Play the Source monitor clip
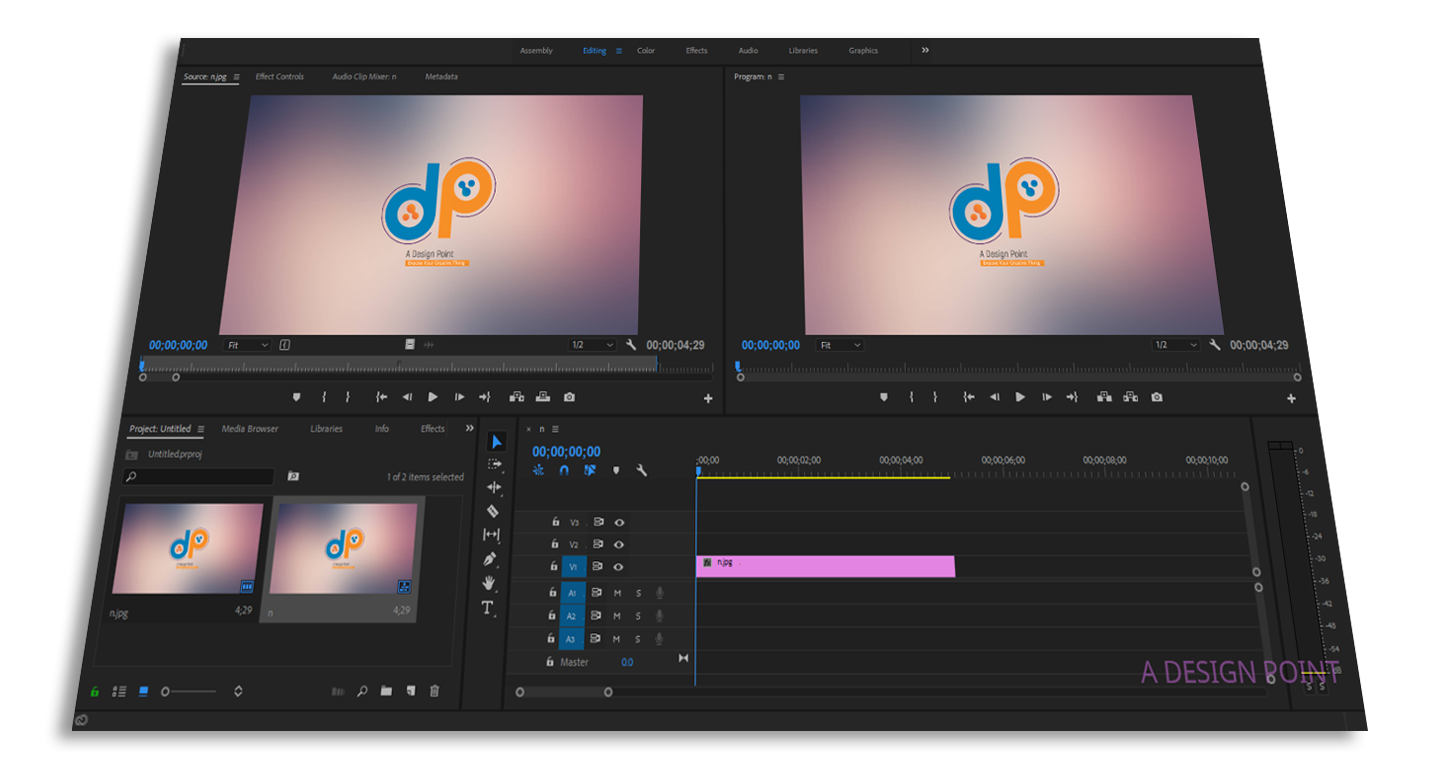Image resolution: width=1440 pixels, height=770 pixels. pyautogui.click(x=433, y=397)
